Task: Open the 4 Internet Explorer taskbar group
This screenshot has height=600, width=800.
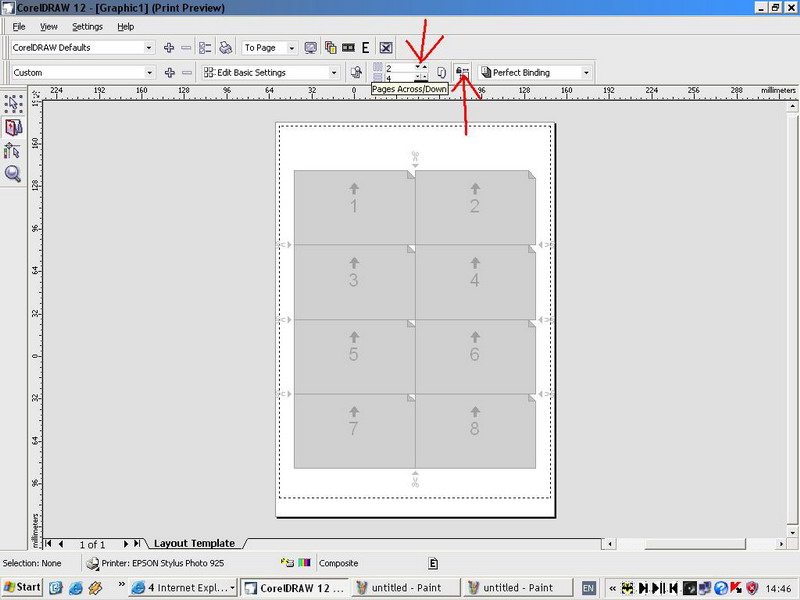Action: coord(183,588)
